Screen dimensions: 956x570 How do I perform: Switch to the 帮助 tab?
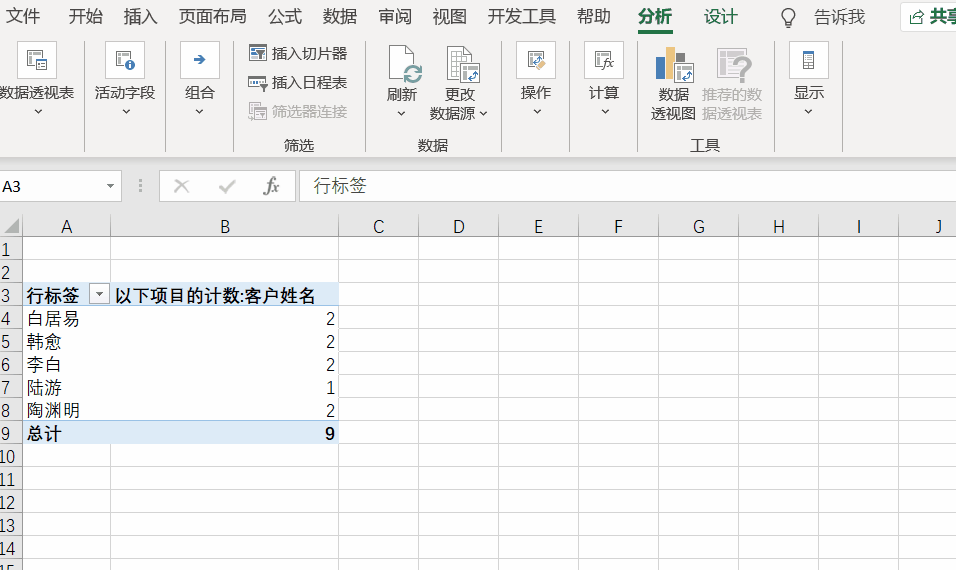point(594,16)
